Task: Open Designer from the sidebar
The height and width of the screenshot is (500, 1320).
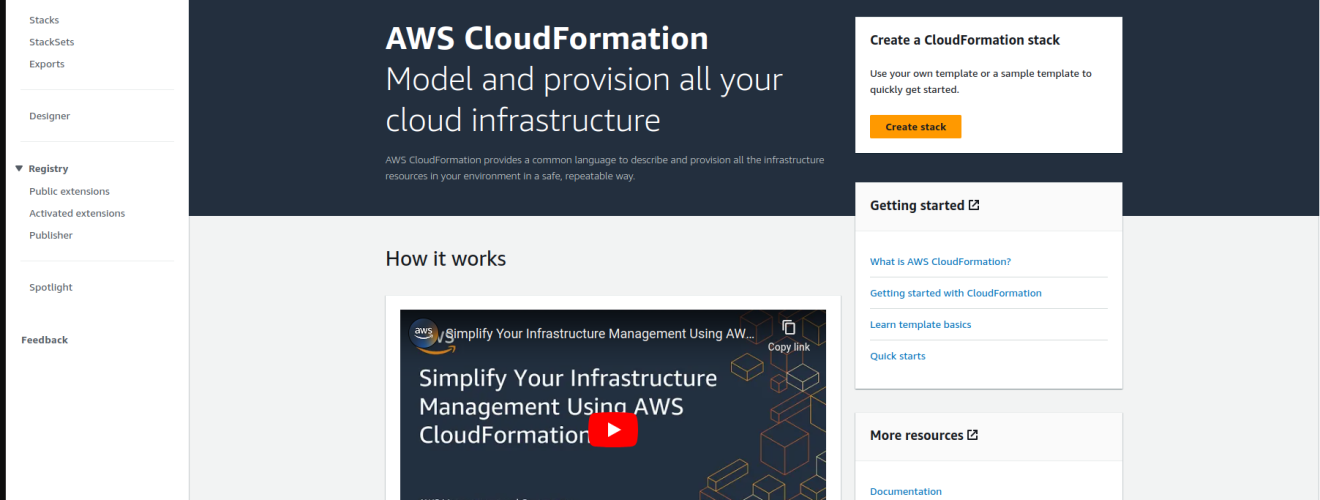Action: tap(50, 116)
